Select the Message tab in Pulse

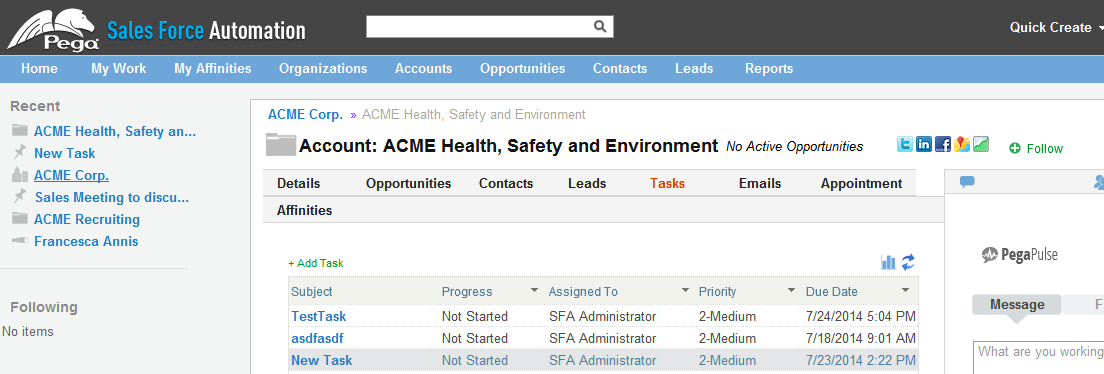(x=1017, y=305)
